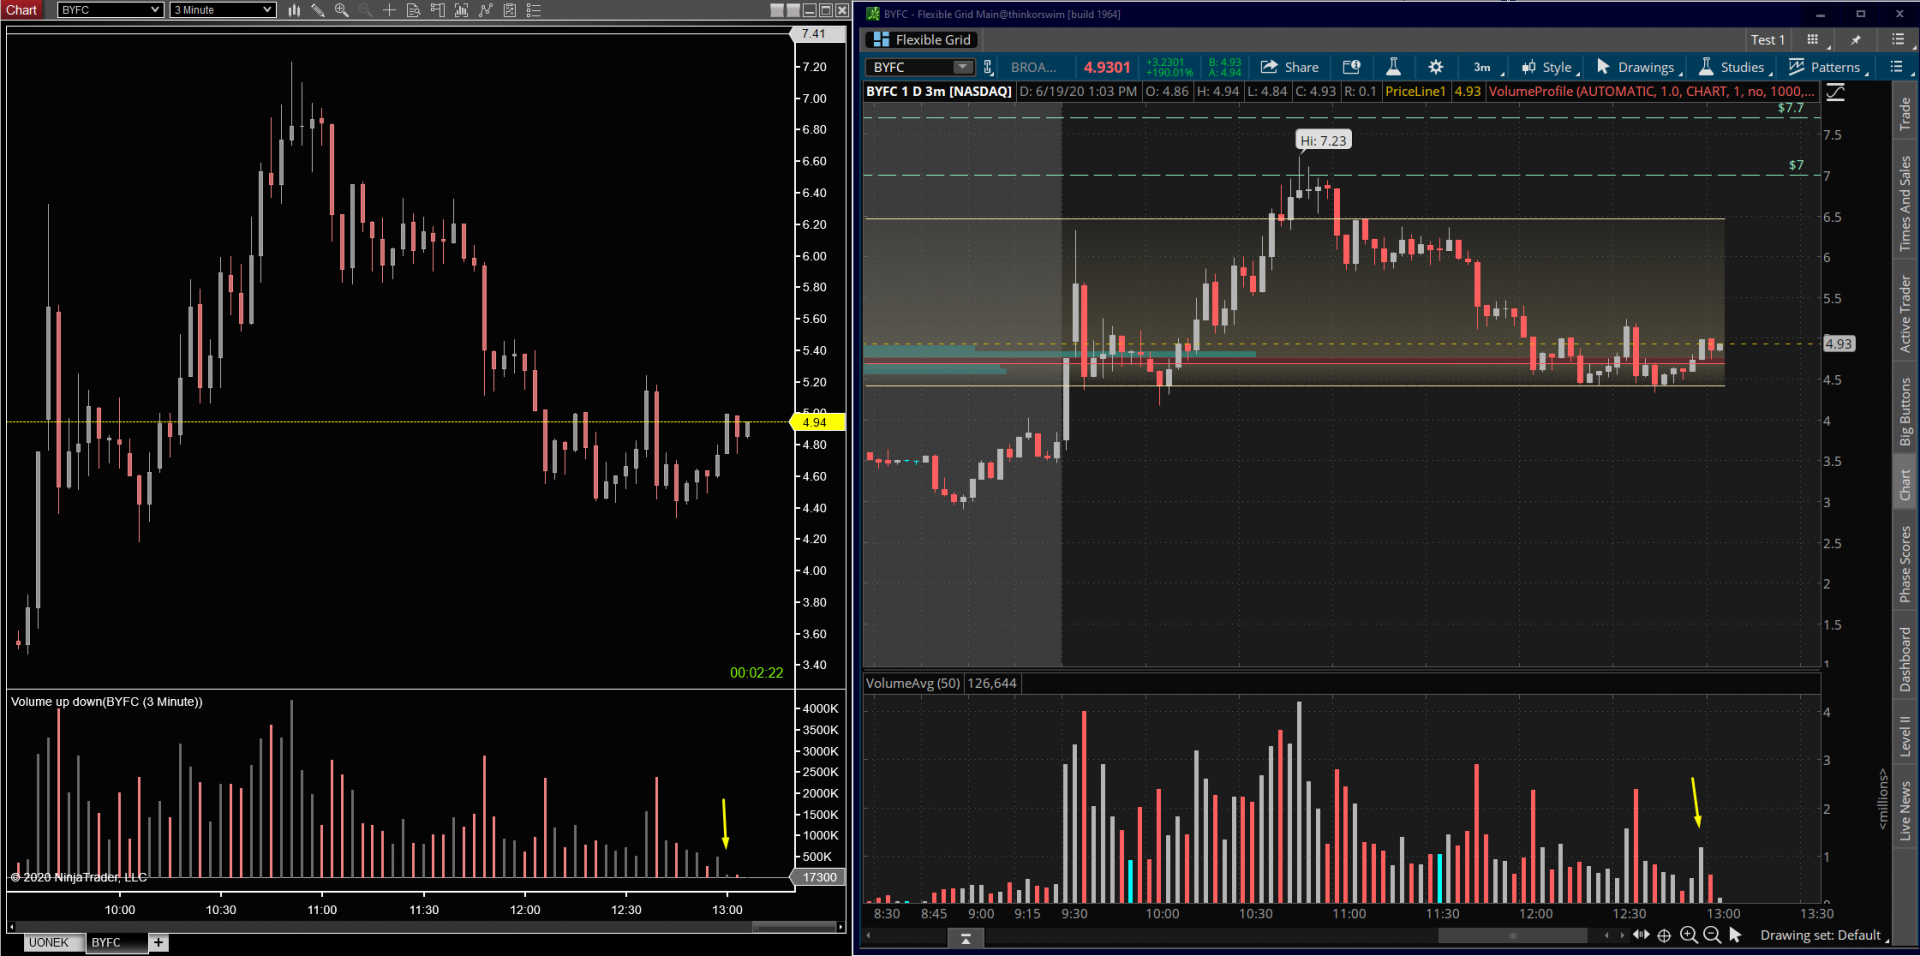
Task: Click the VolumeProfile study label
Action: (x=1651, y=91)
